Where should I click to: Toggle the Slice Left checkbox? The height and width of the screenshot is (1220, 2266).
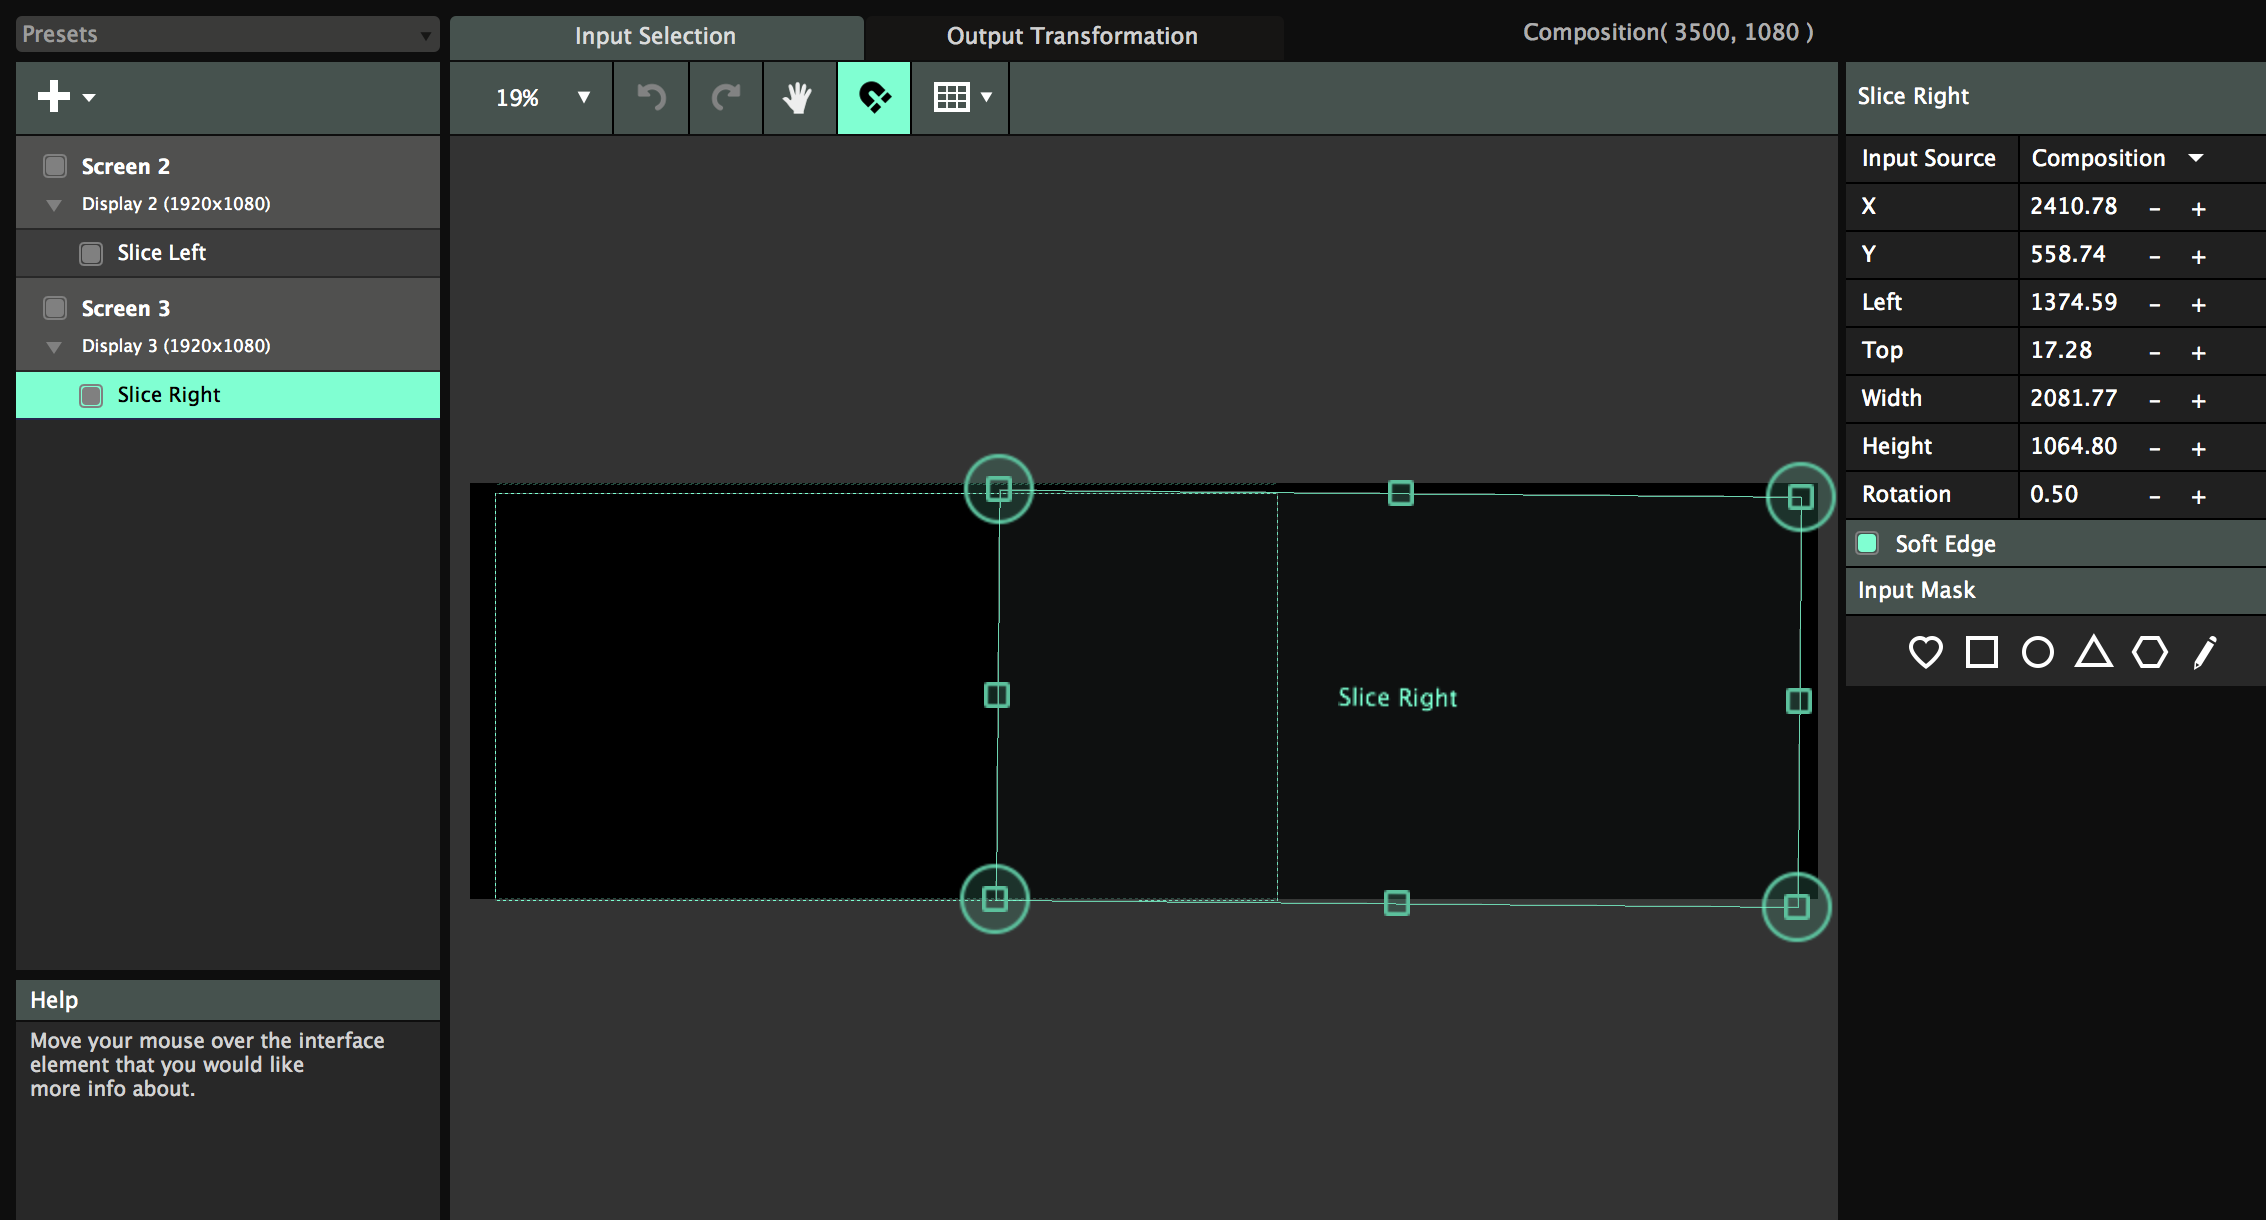(x=91, y=253)
